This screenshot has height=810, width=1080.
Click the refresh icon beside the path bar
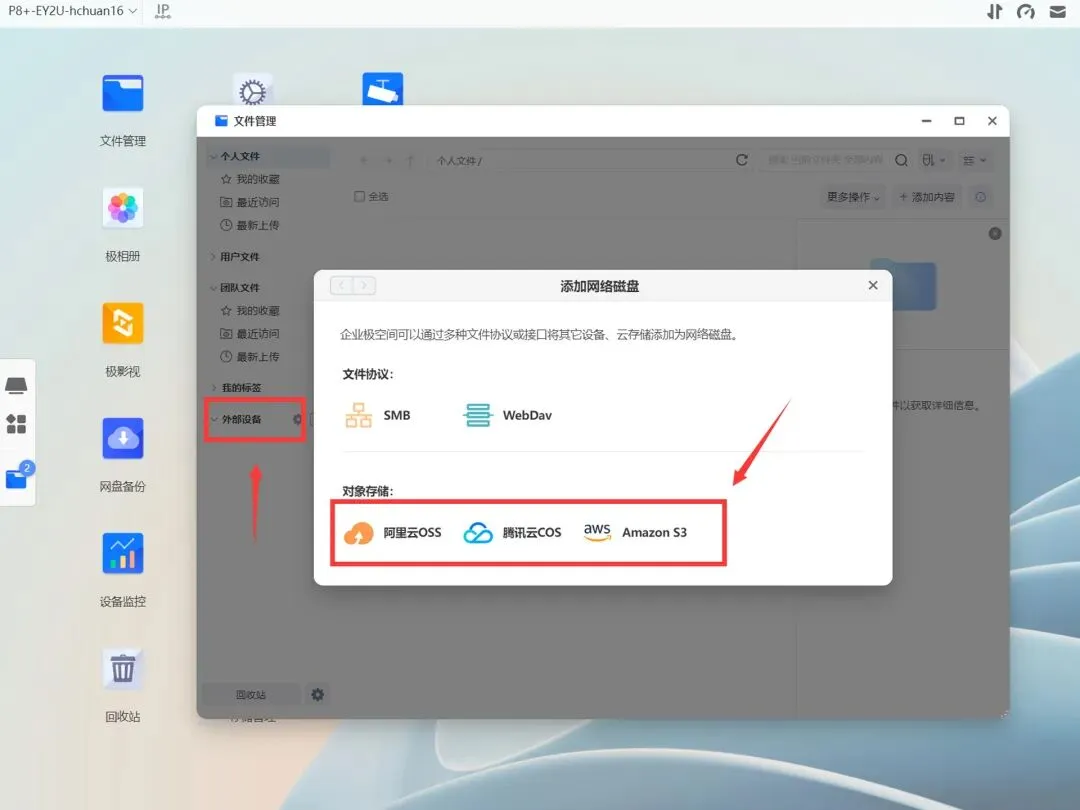click(x=742, y=160)
